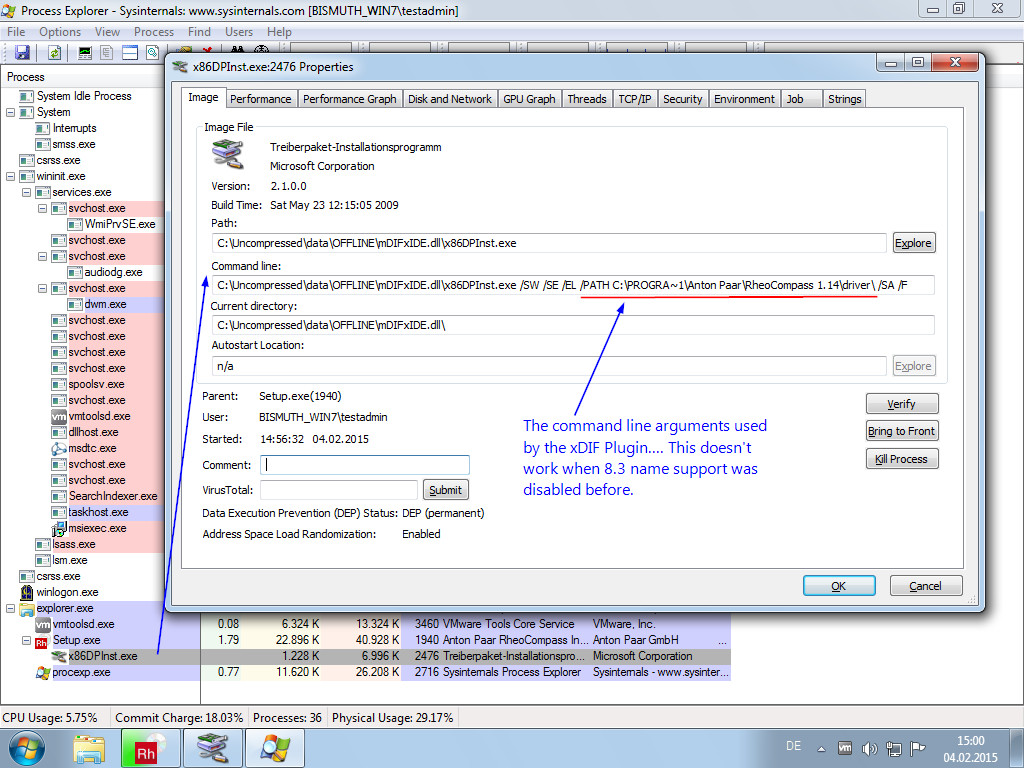1024x768 pixels.
Task: Collapse svchost.exe node containing WmiPrvSE.exe
Action: pyautogui.click(x=42, y=208)
